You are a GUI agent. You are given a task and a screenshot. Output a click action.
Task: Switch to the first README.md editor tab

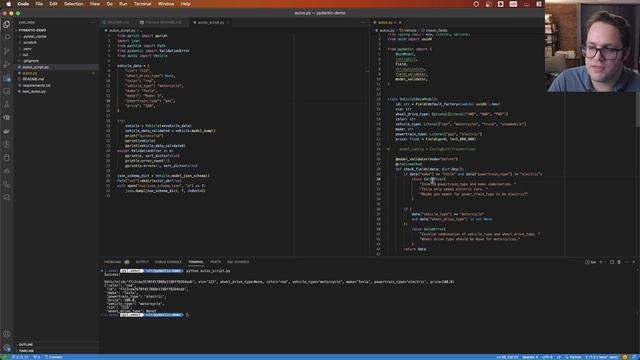click(118, 22)
